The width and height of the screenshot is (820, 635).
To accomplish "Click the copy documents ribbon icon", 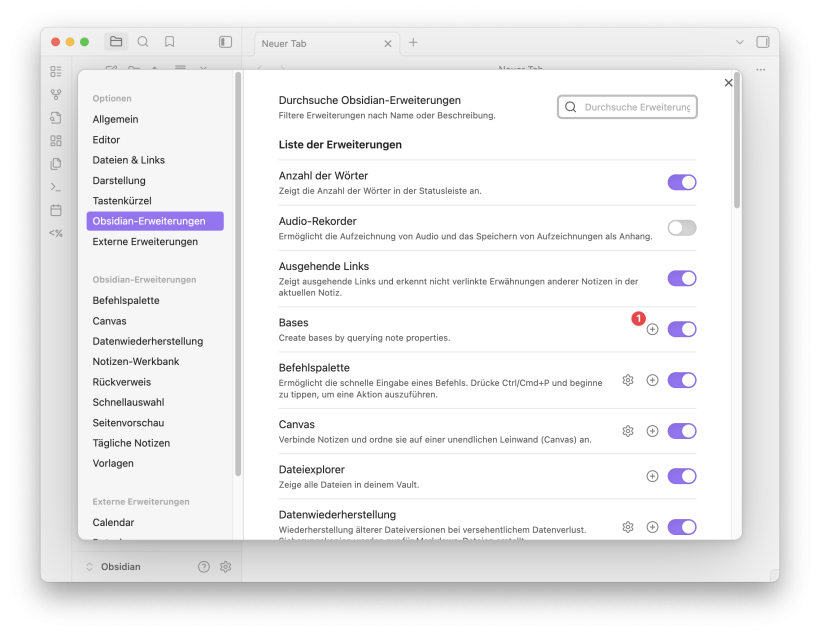I will point(56,164).
